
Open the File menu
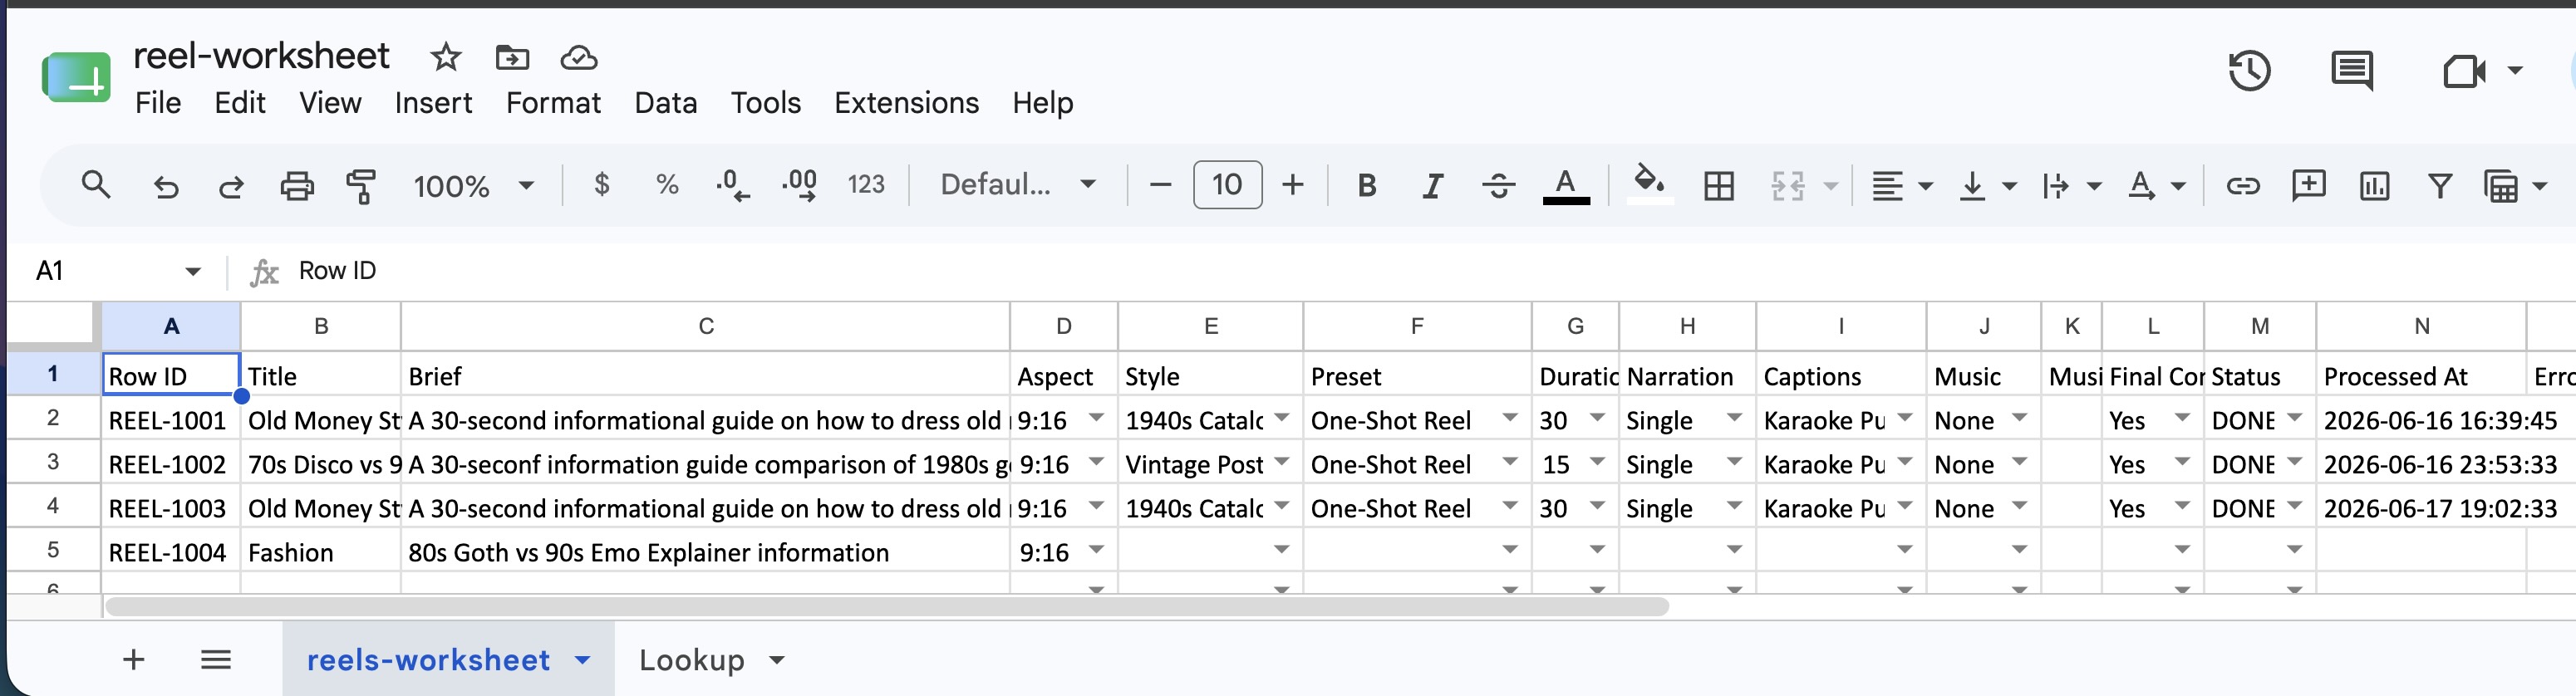coord(158,103)
